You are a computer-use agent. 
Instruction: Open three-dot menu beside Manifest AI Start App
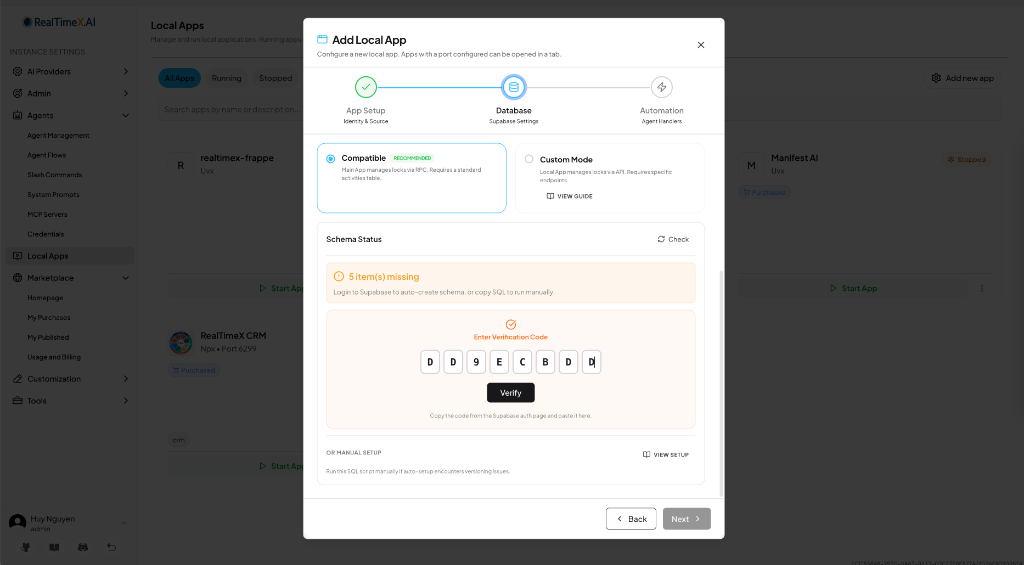[x=982, y=288]
